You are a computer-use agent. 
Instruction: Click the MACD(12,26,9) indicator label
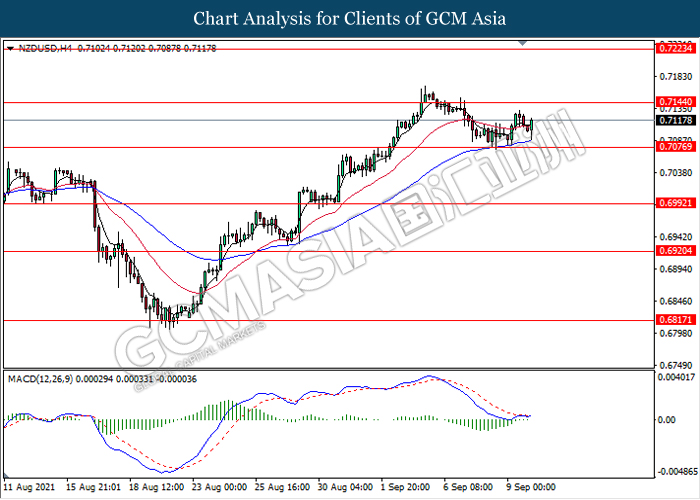coord(40,379)
